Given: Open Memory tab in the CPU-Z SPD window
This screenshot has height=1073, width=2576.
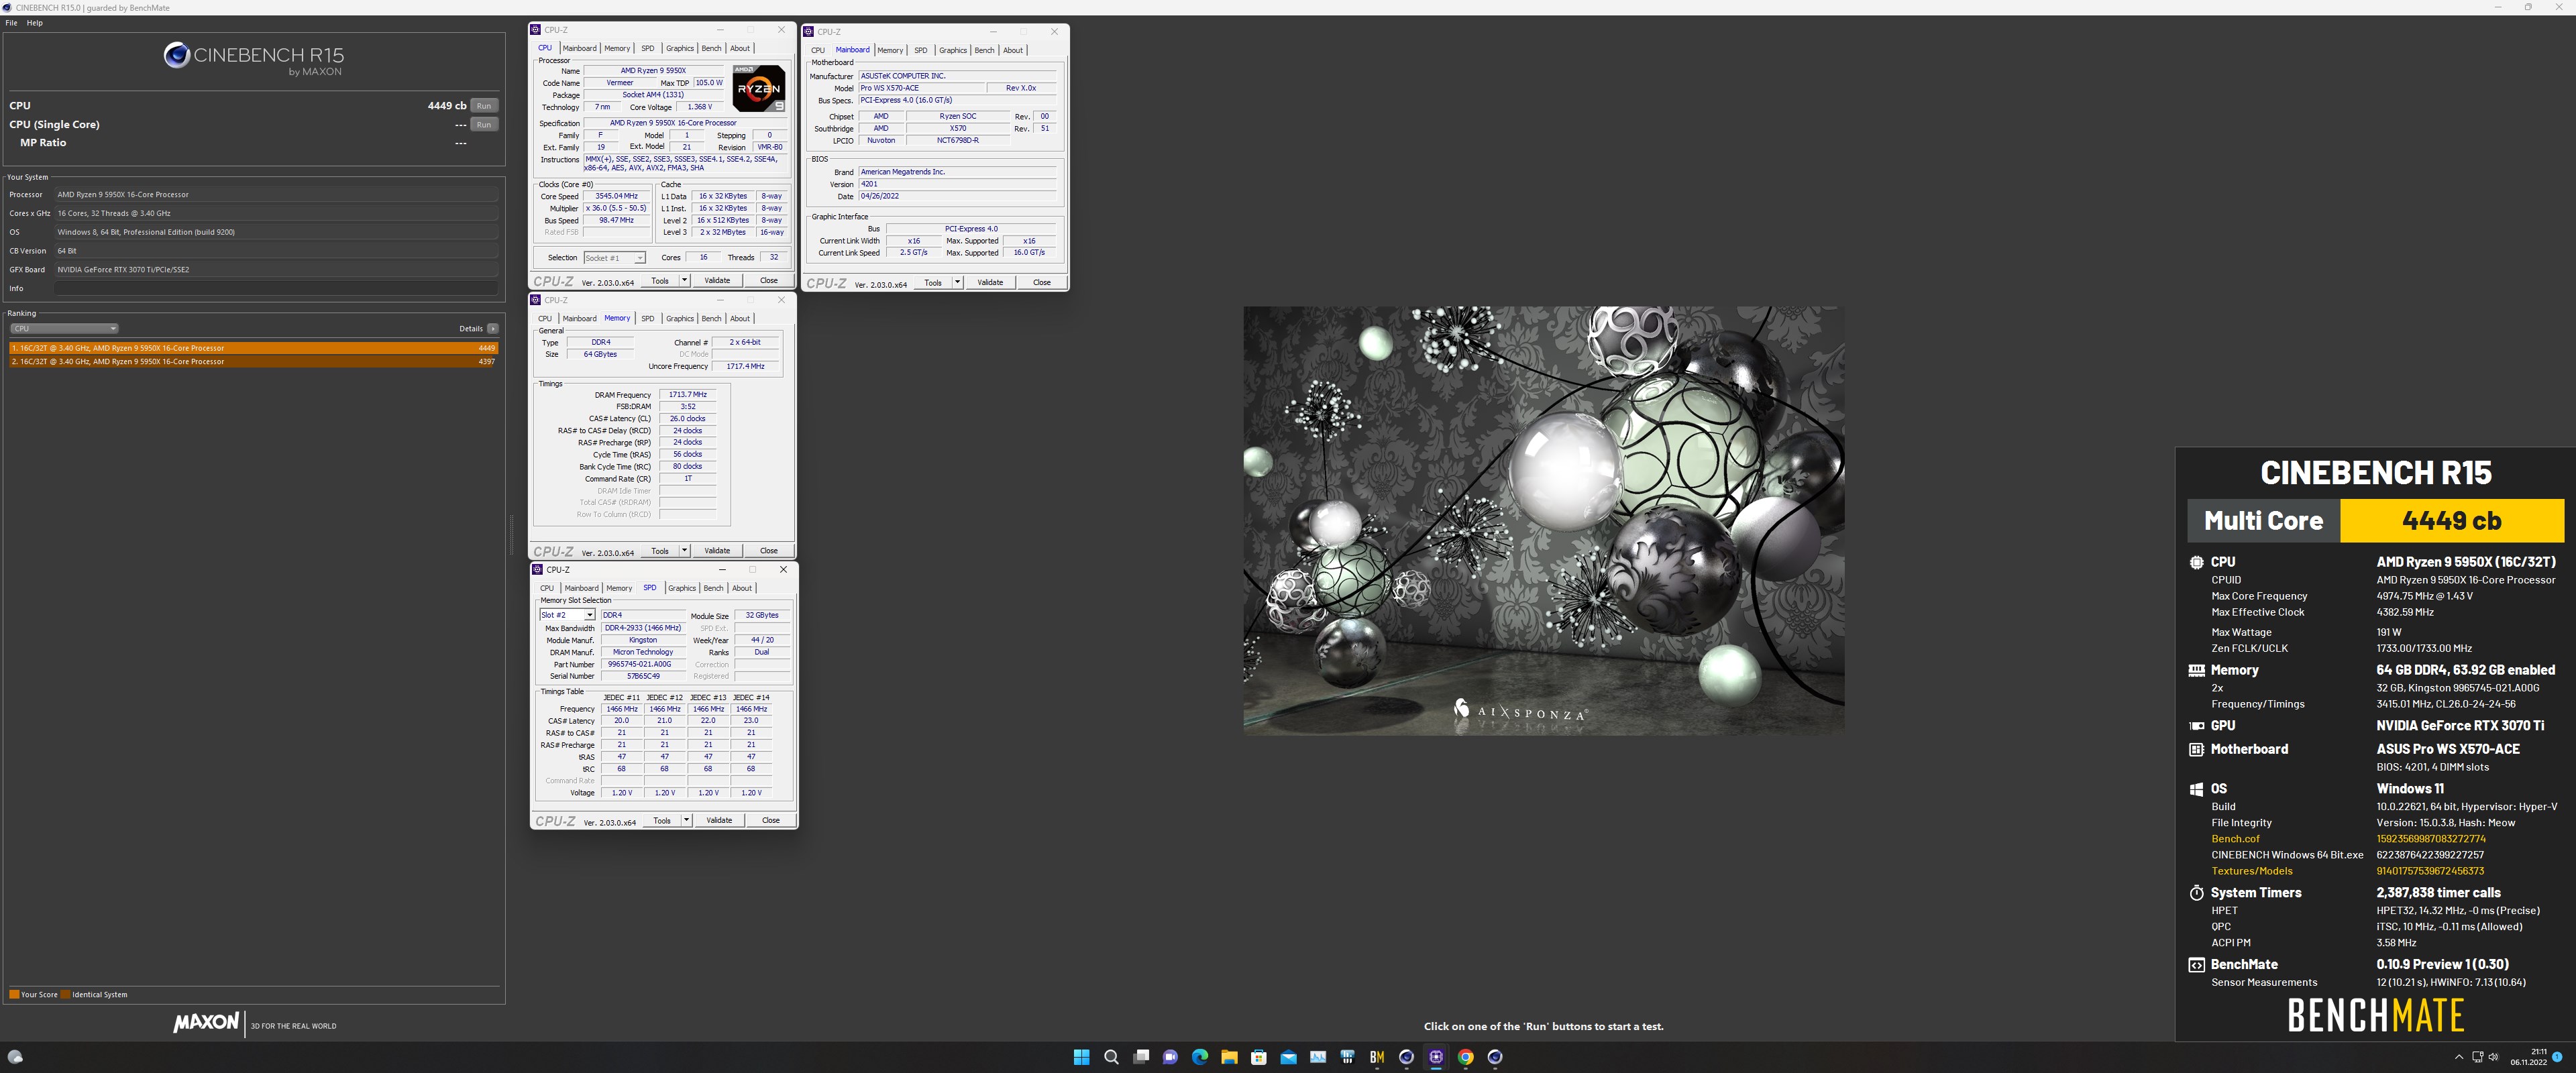Looking at the screenshot, I should (619, 588).
